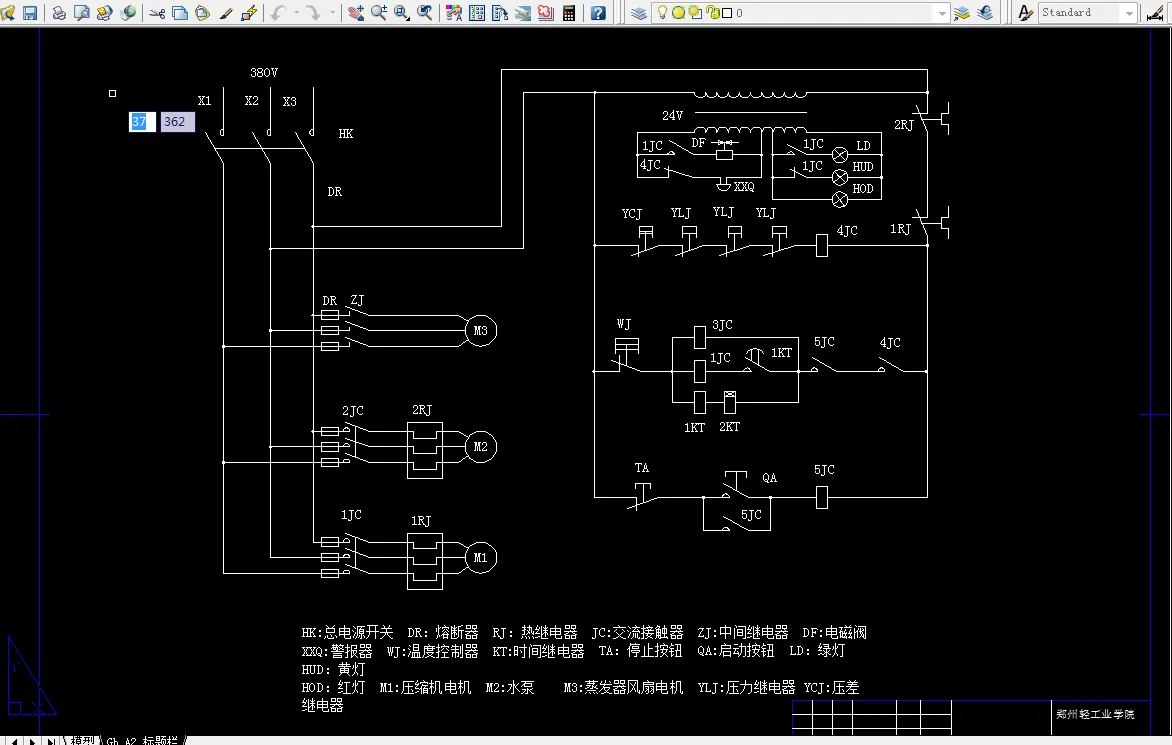Click the YCJ relay label
This screenshot has width=1172, height=745.
tap(632, 214)
